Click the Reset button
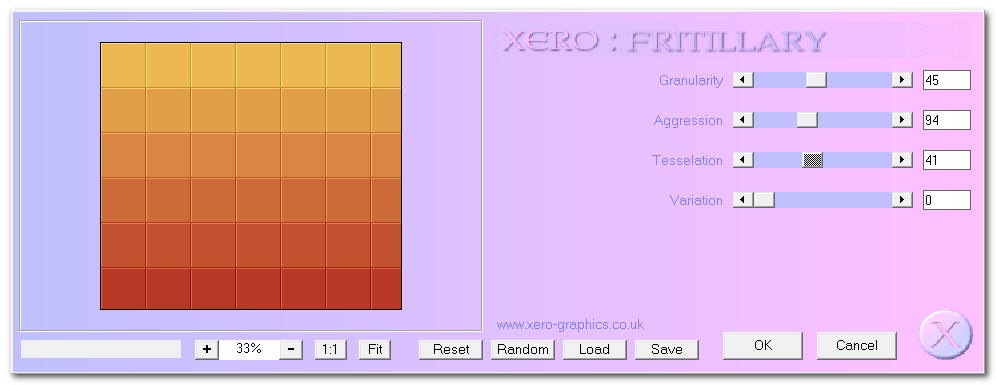 [x=451, y=349]
